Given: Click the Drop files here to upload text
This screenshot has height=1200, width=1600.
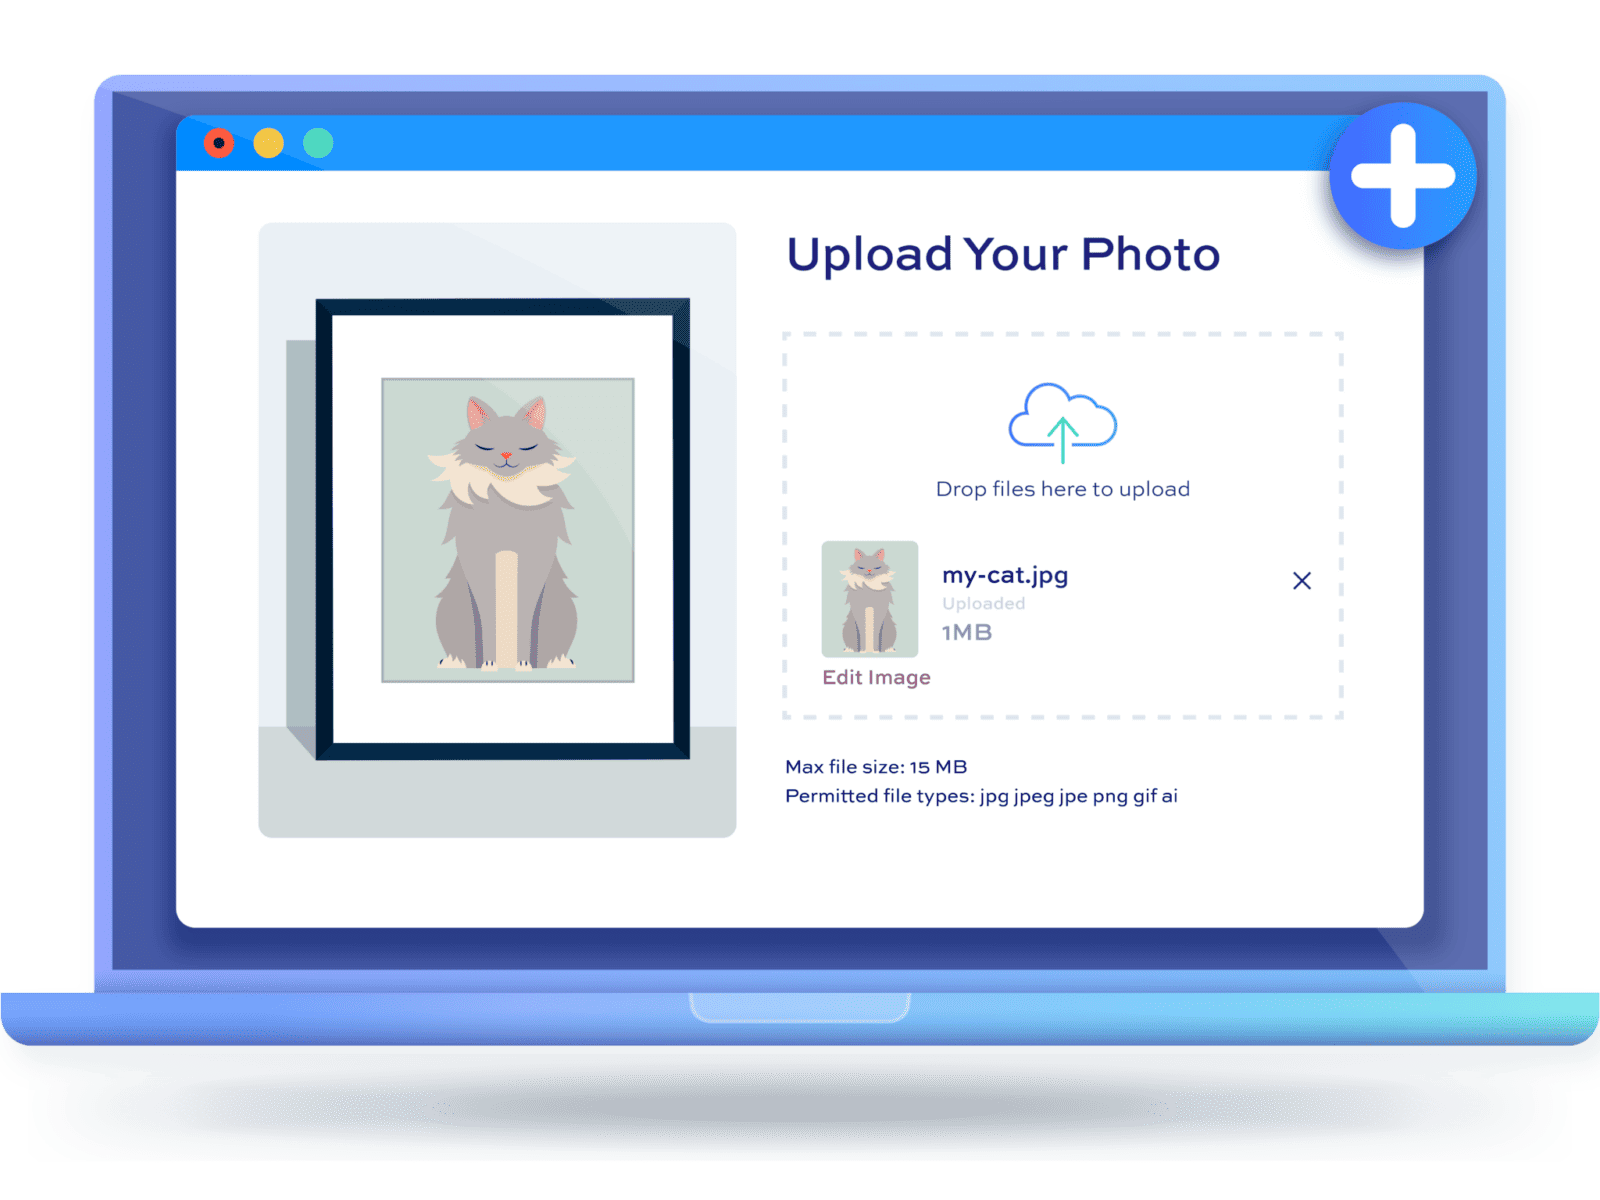Looking at the screenshot, I should tap(1063, 489).
